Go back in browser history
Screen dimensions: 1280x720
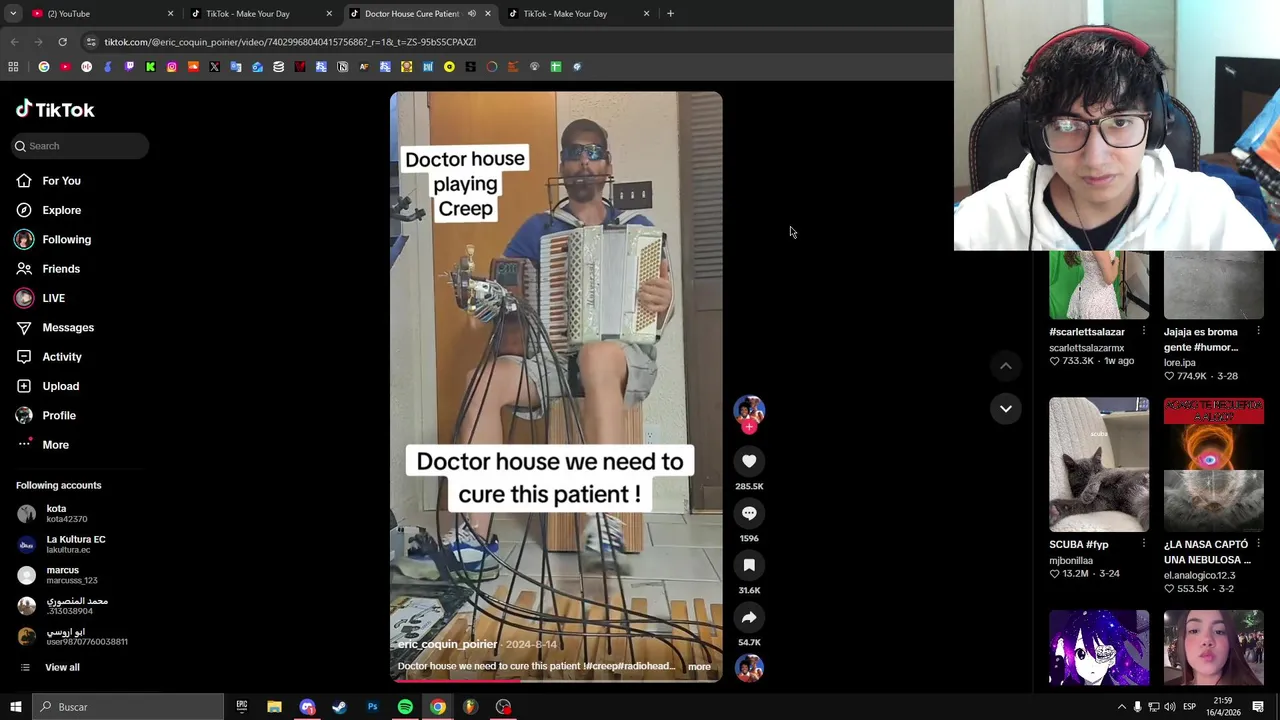[14, 42]
